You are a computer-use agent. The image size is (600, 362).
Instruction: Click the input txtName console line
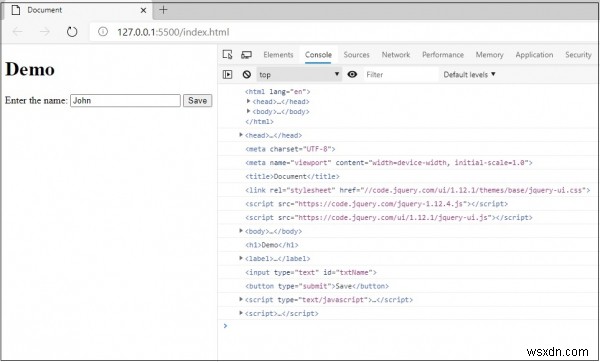click(311, 272)
